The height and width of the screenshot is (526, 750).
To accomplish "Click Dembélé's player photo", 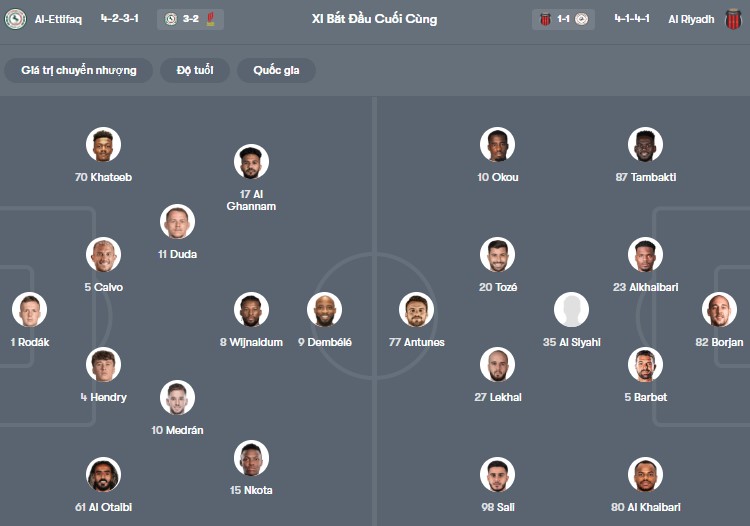I will [x=324, y=310].
